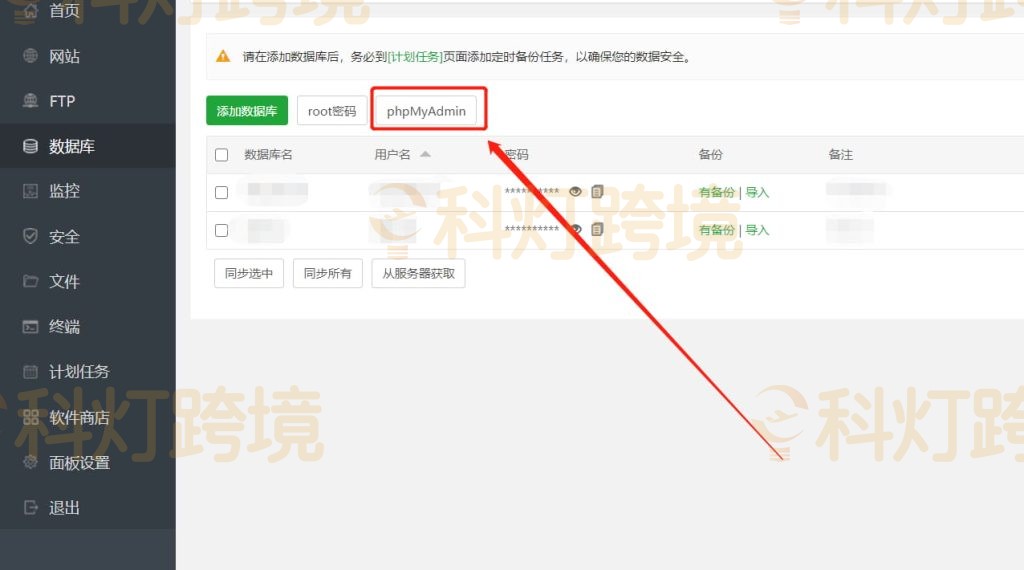Open the 首页 home icon in sidebar

pos(30,10)
